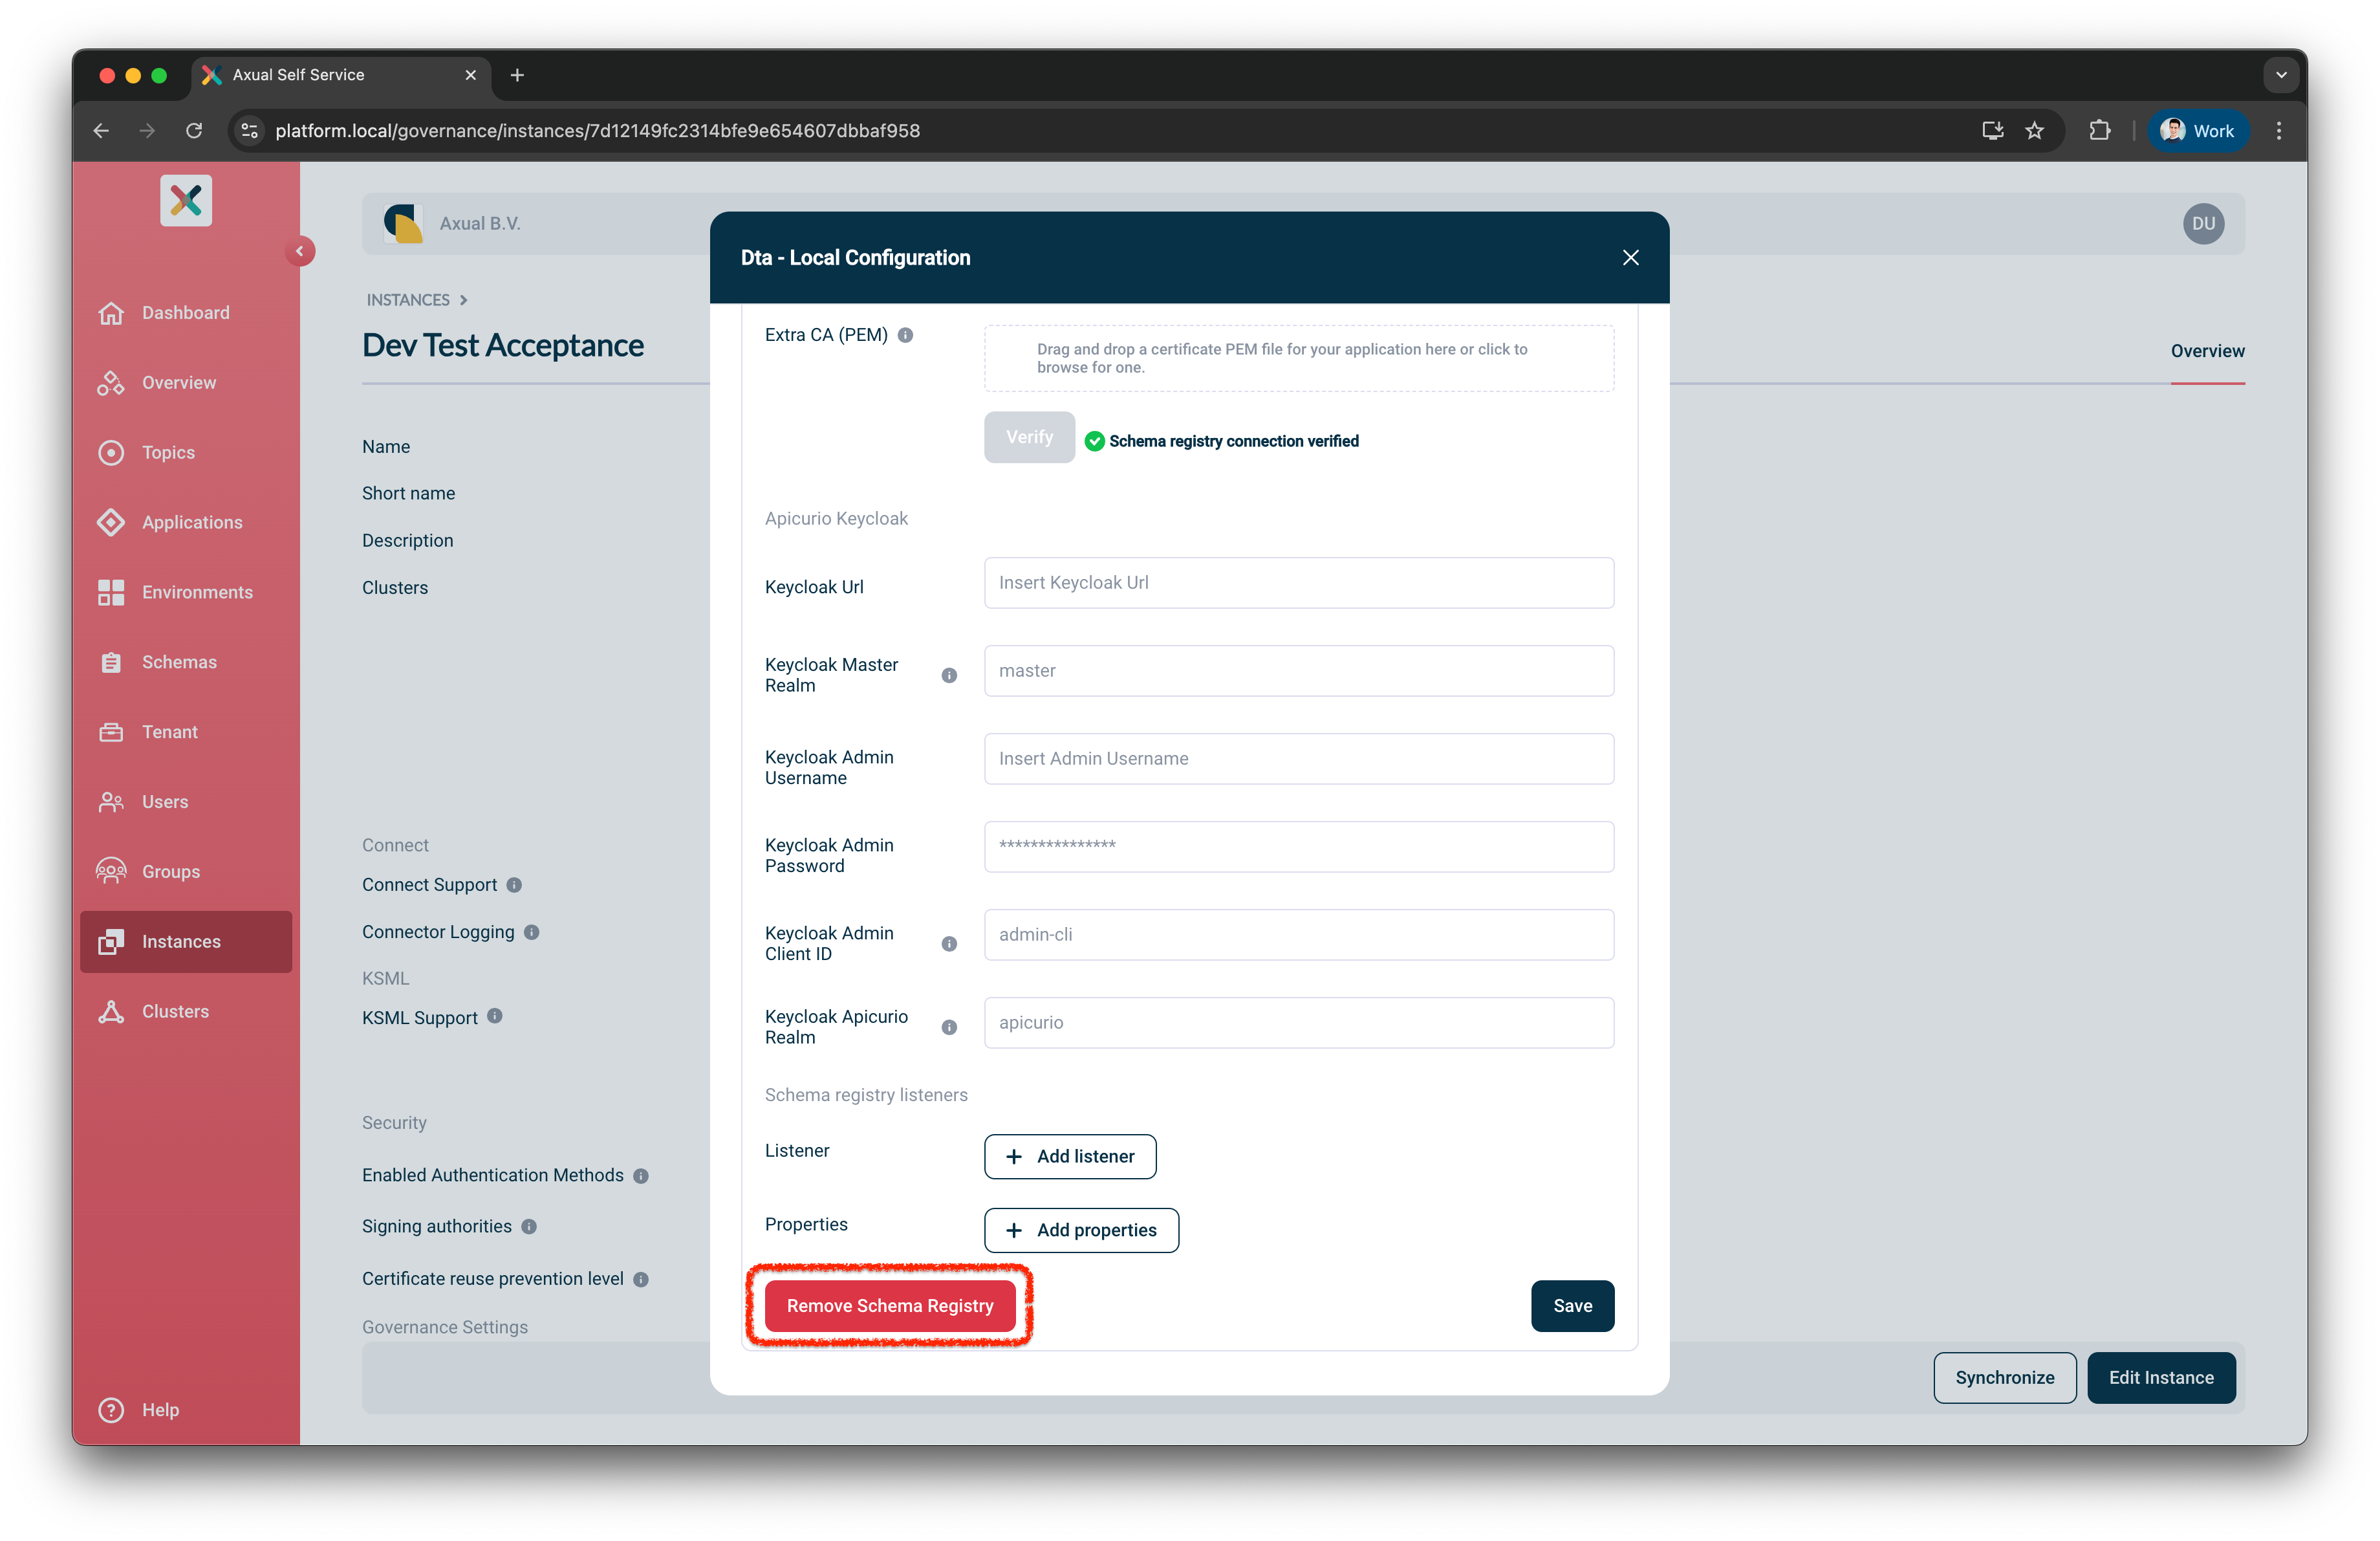The width and height of the screenshot is (2380, 1541).
Task: Collapse the red navigation sidebar
Action: (x=301, y=251)
